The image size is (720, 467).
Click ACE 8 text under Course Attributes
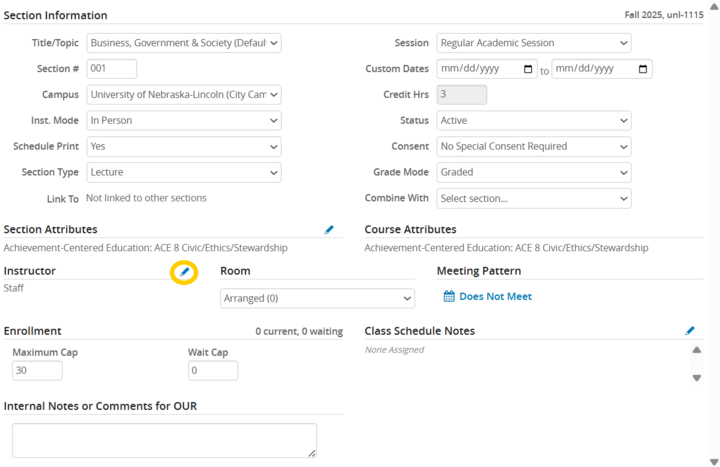[506, 248]
